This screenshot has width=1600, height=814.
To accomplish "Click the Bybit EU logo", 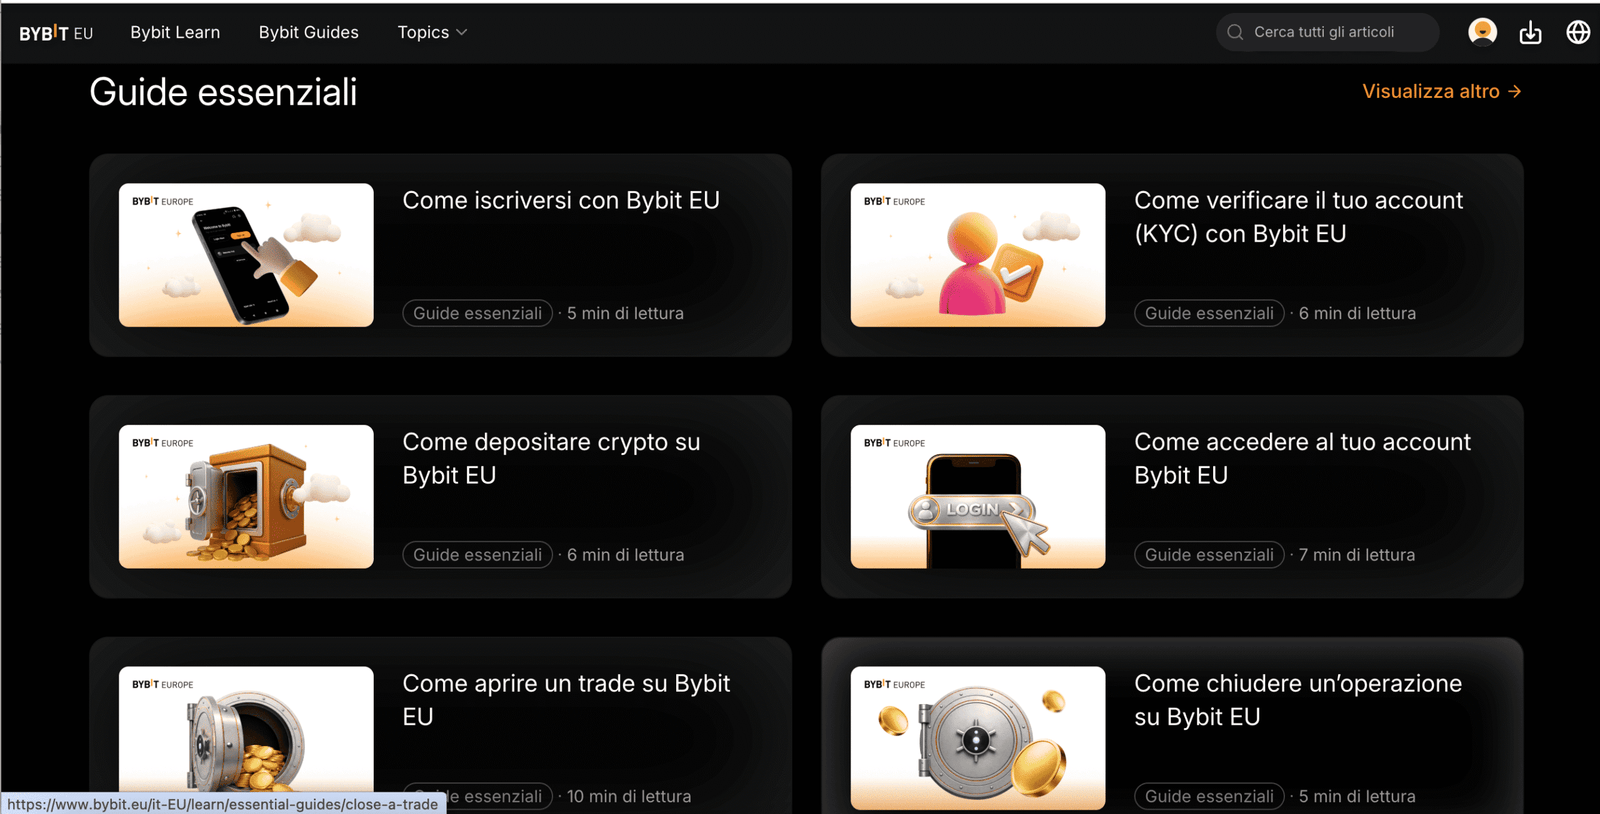I will pyautogui.click(x=56, y=33).
